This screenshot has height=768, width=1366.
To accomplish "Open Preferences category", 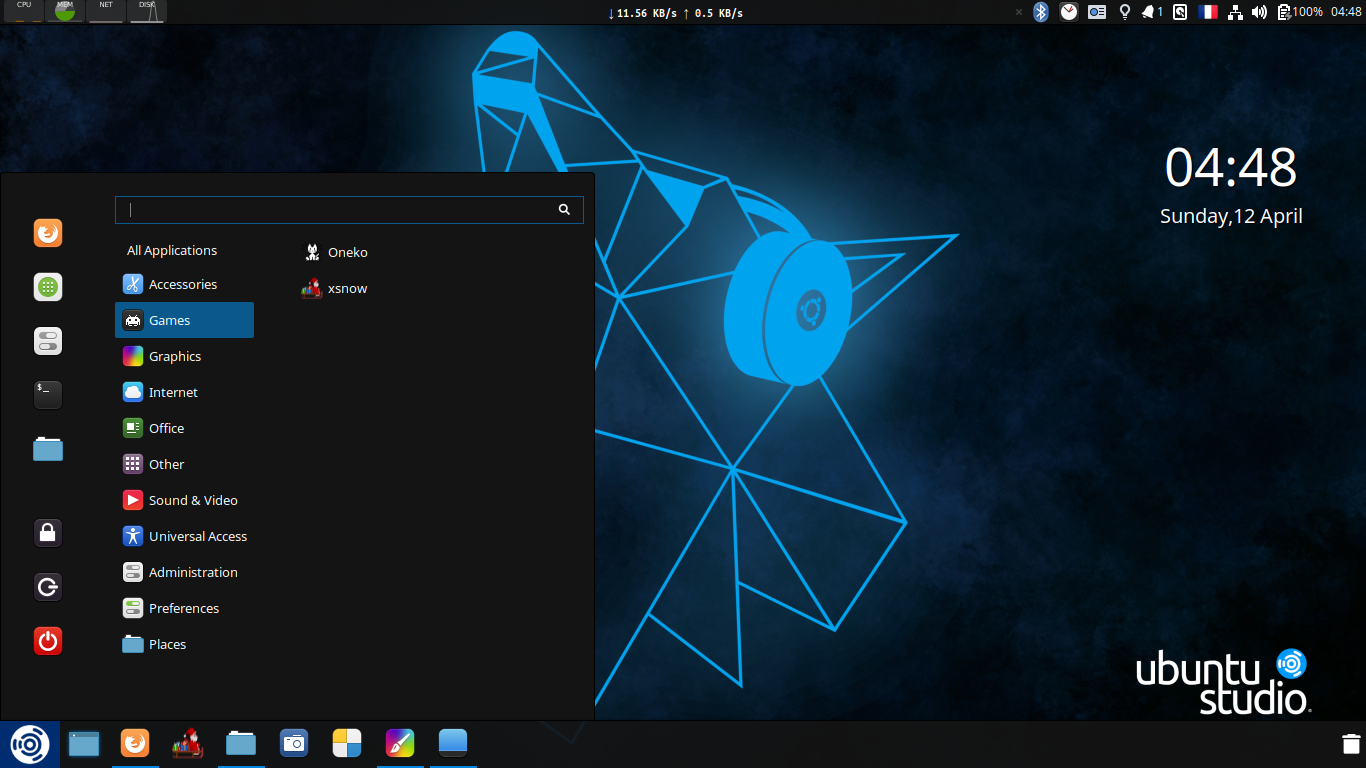I will point(184,608).
